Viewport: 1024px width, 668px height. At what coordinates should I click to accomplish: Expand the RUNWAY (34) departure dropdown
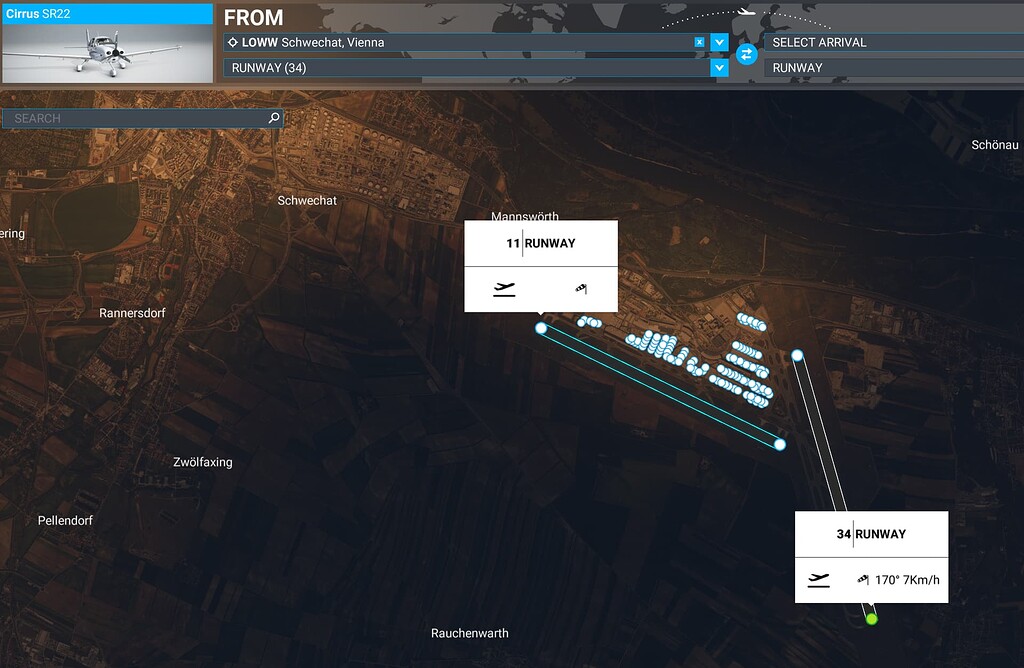718,68
